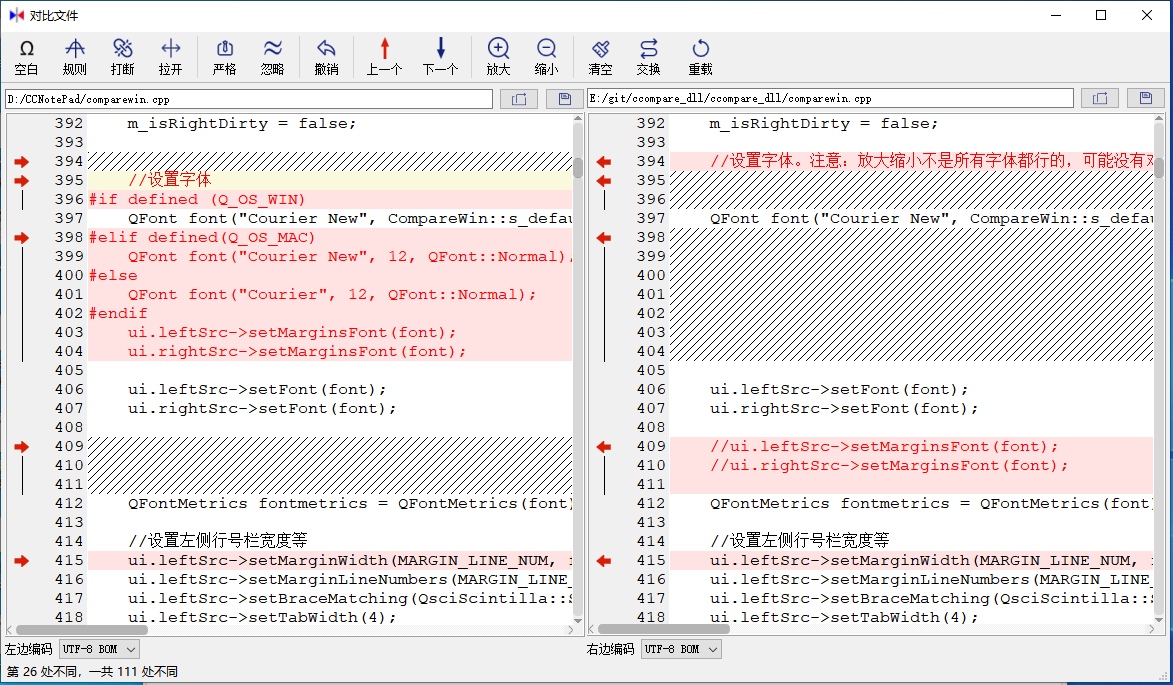1173x685 pixels.
Task: Right pane left-pointing arrow at line 415
Action: point(604,561)
